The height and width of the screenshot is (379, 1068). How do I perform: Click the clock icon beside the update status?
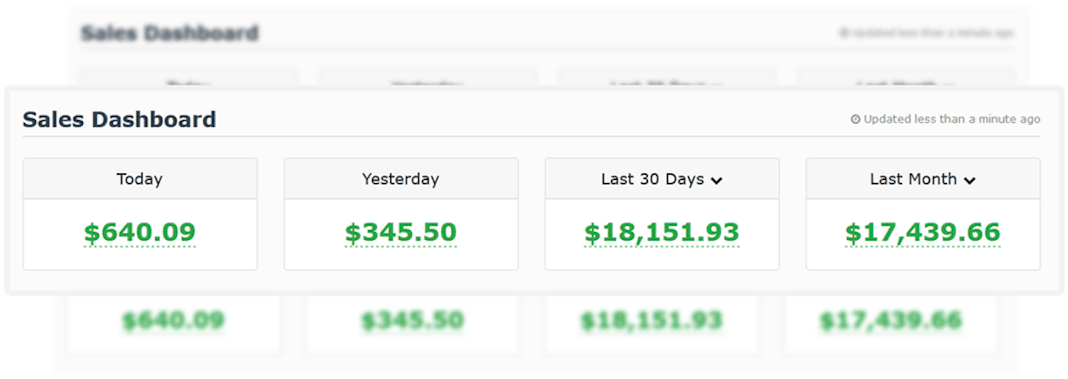(855, 119)
